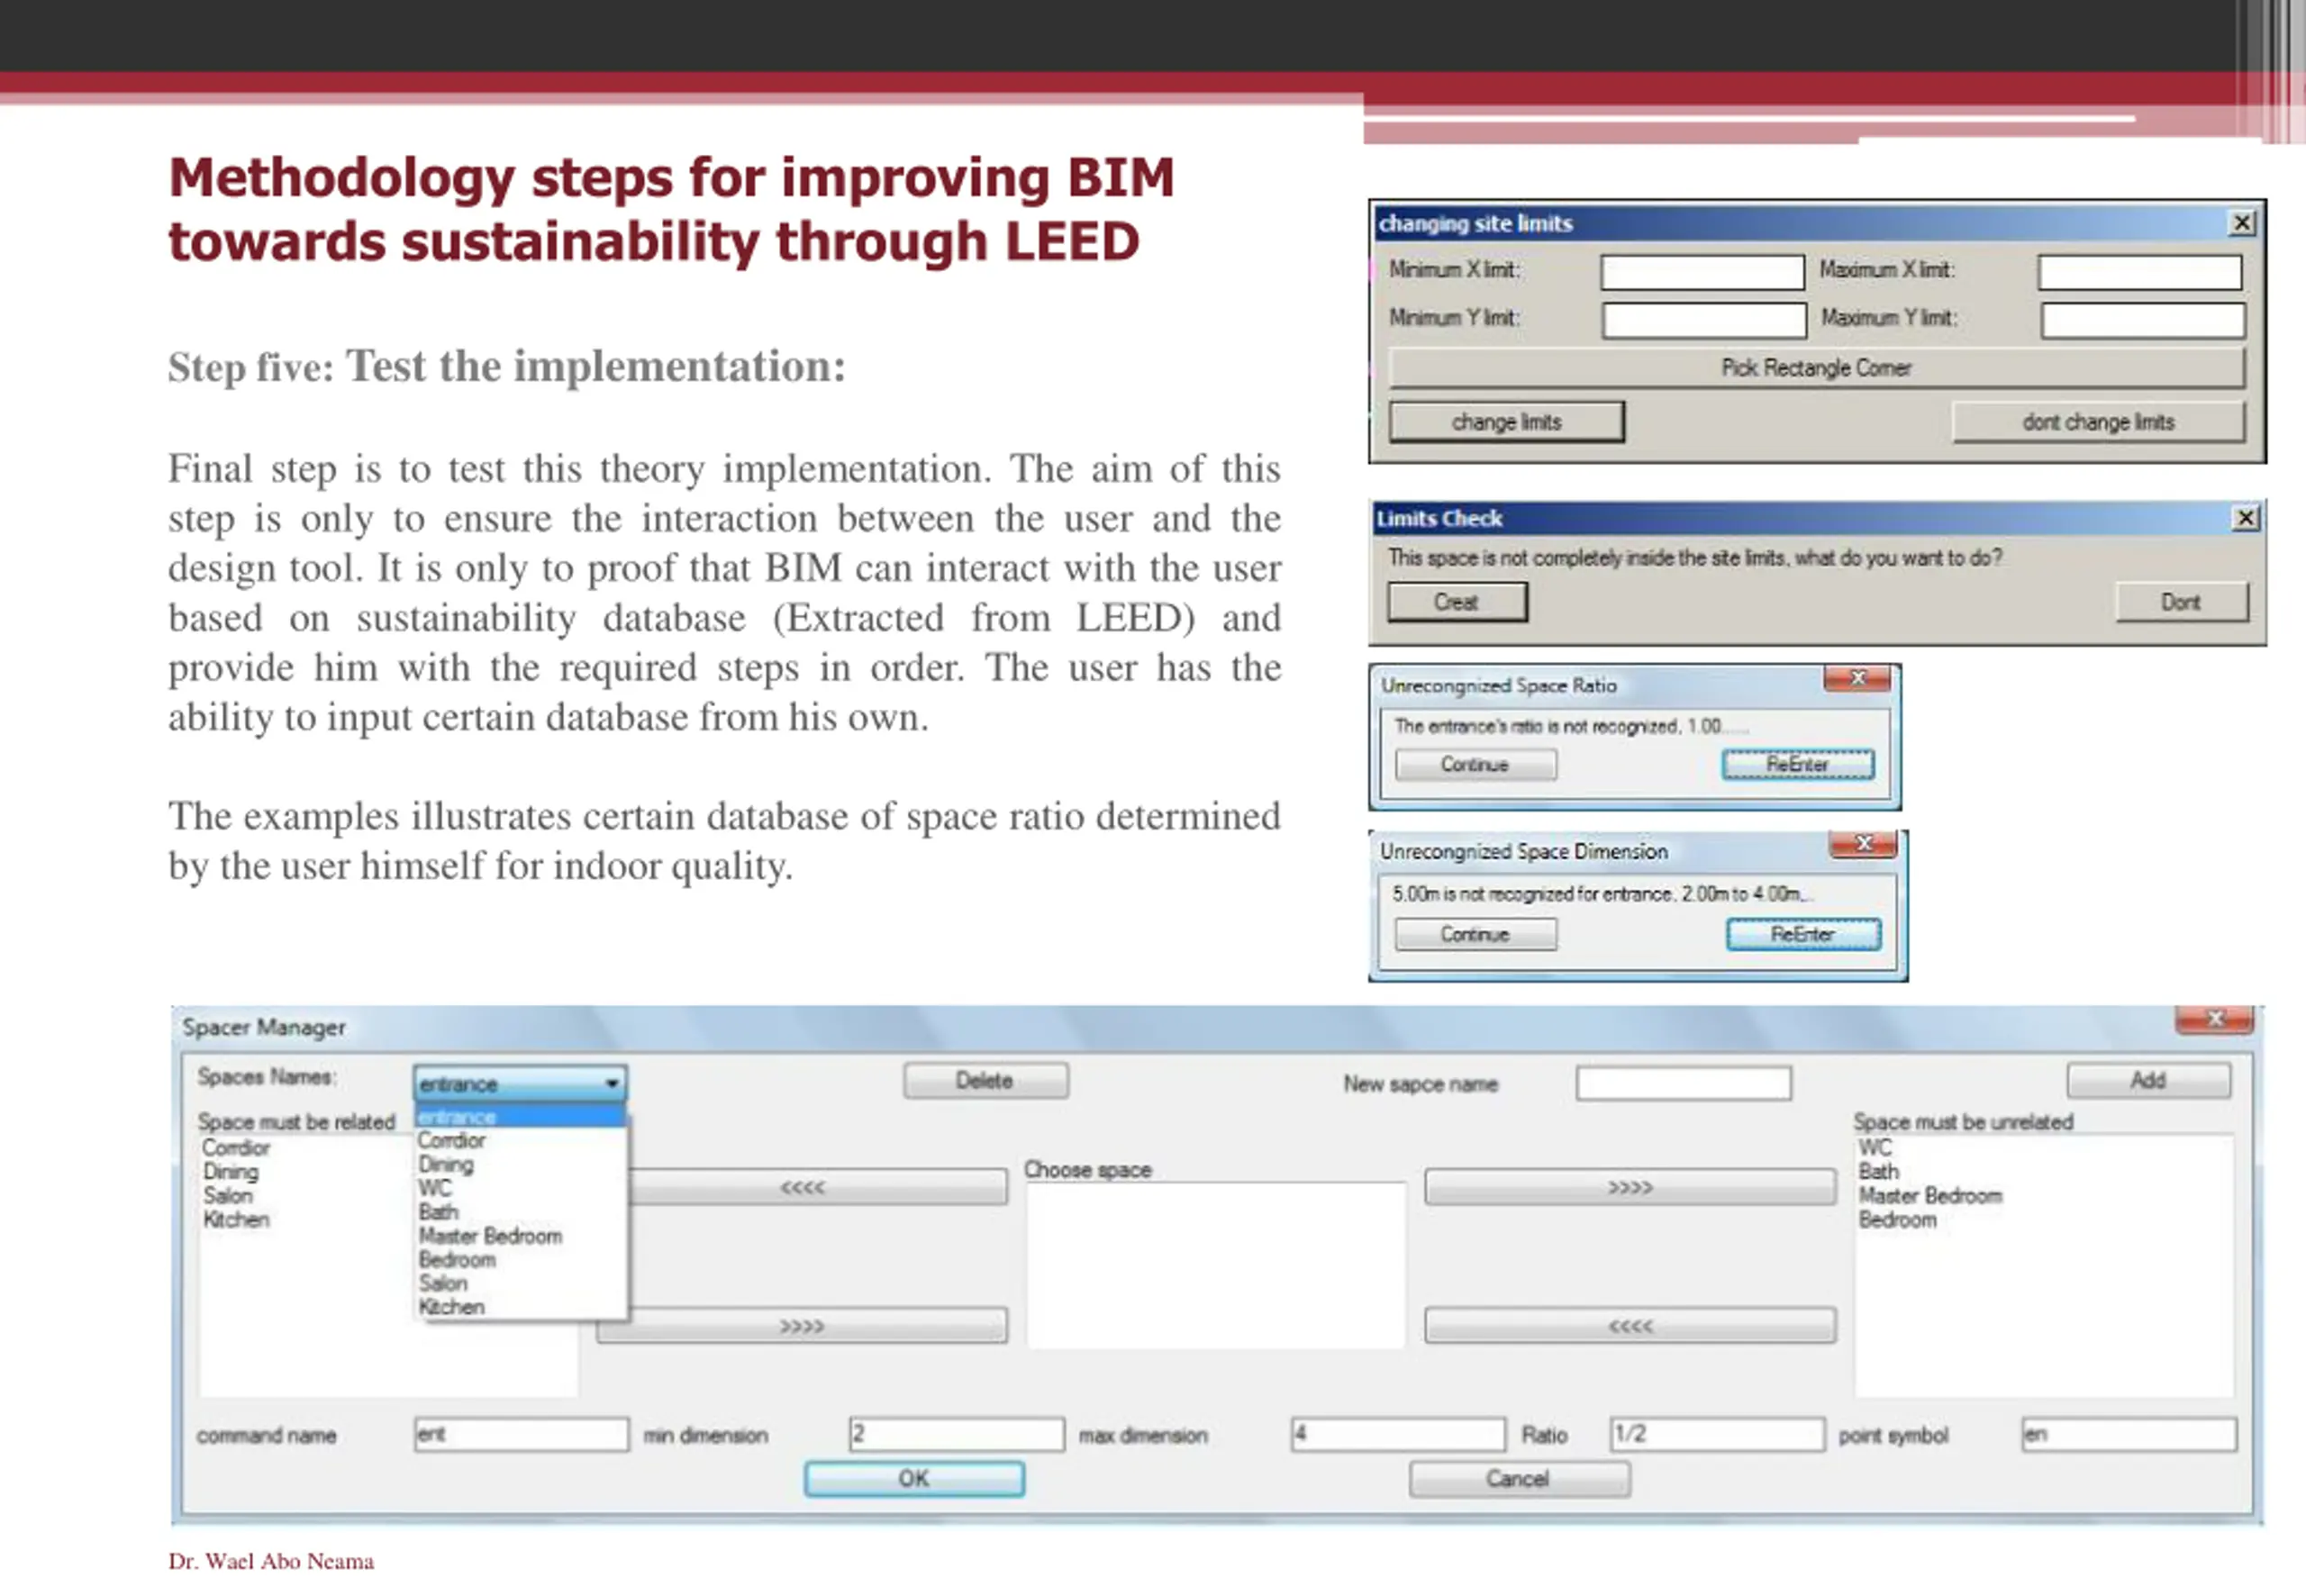Click ReEnter in Unrecognized Space Dimension dialog
Screen dimensions: 2306x1596
[1803, 934]
